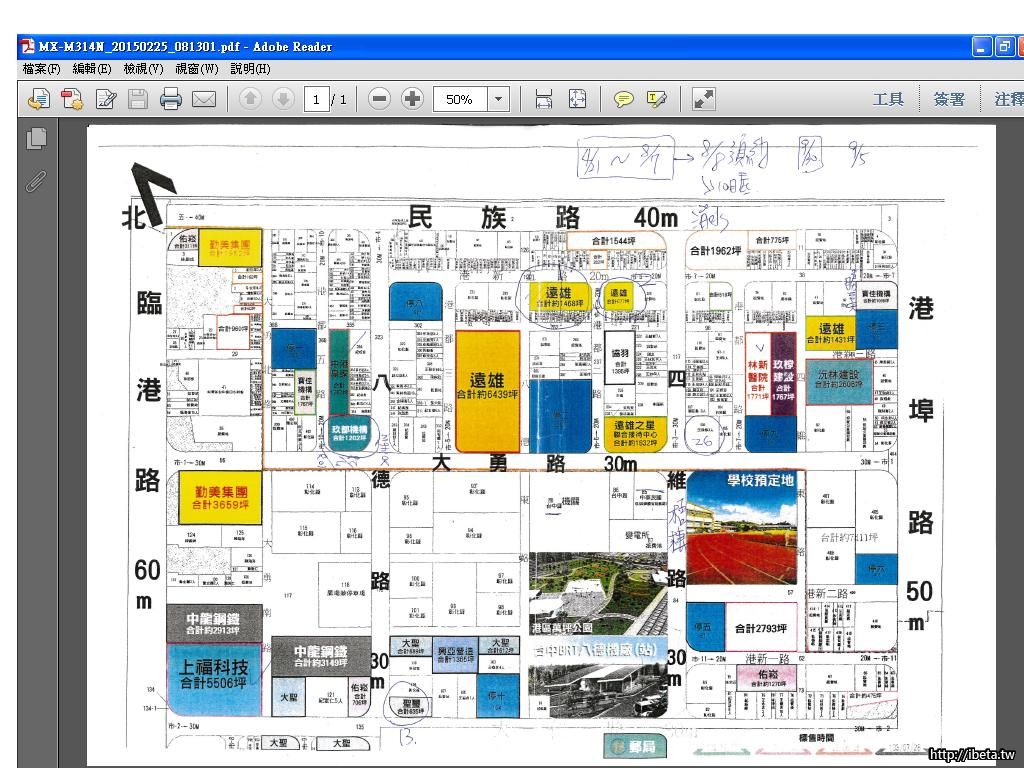The width and height of the screenshot is (1024, 768).
Task: Open the page thumbnails panel
Action: (37, 139)
